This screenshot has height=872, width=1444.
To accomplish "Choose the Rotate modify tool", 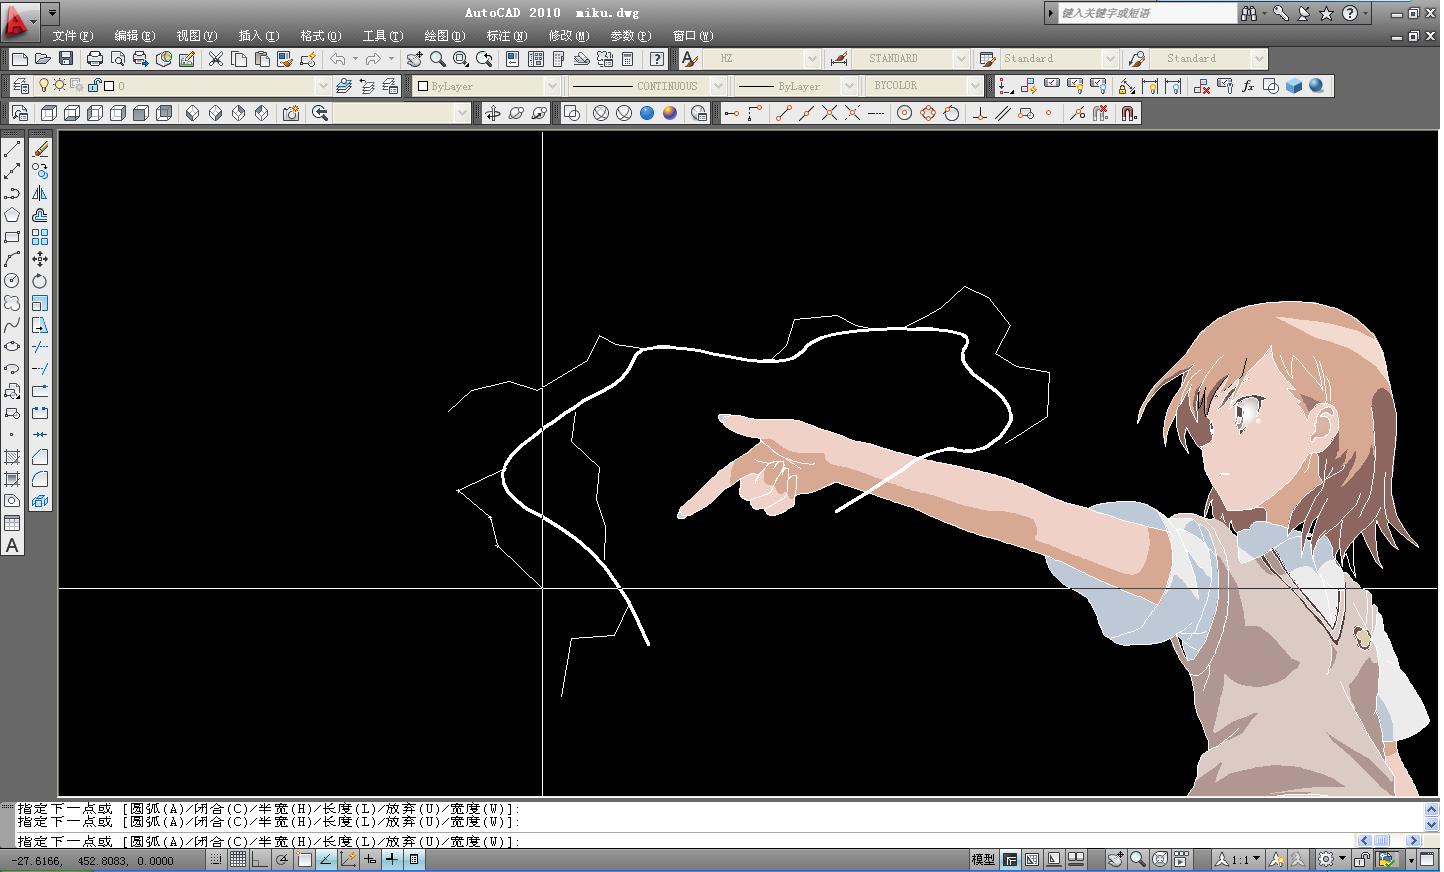I will click(40, 281).
